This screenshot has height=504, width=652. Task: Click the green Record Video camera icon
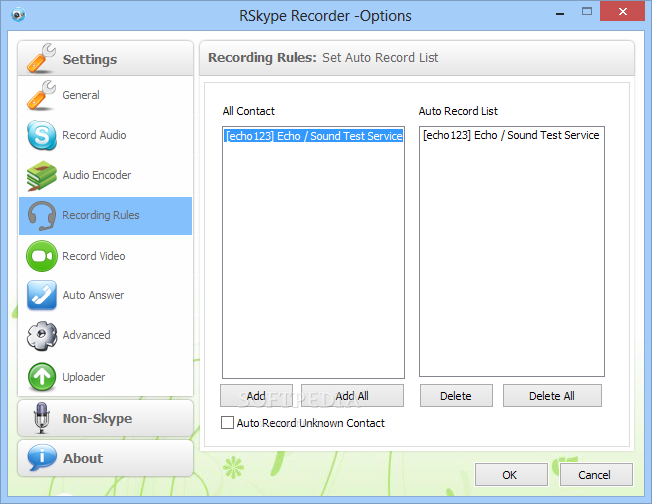(x=42, y=256)
